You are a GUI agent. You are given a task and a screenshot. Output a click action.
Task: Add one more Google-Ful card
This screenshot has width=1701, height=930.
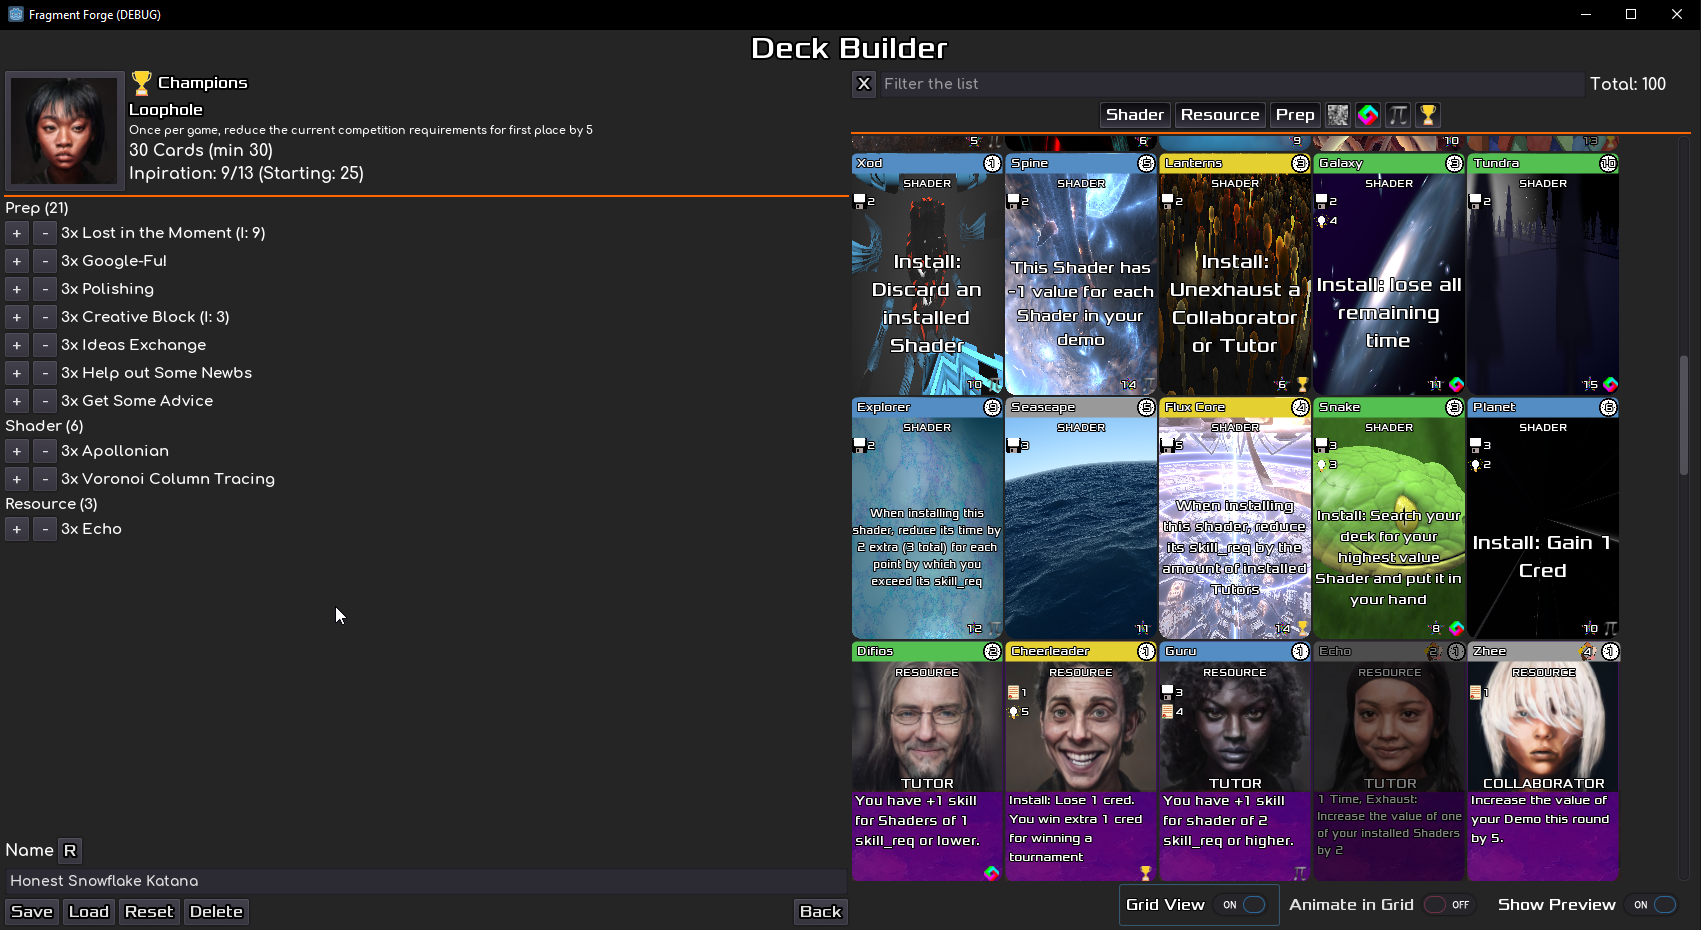click(x=17, y=261)
